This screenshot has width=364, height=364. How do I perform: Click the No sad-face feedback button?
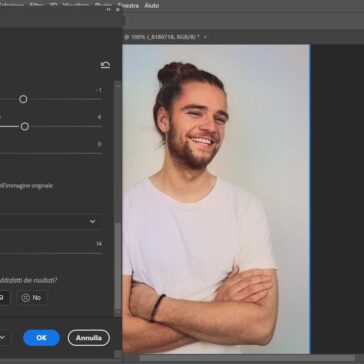[x=32, y=298]
